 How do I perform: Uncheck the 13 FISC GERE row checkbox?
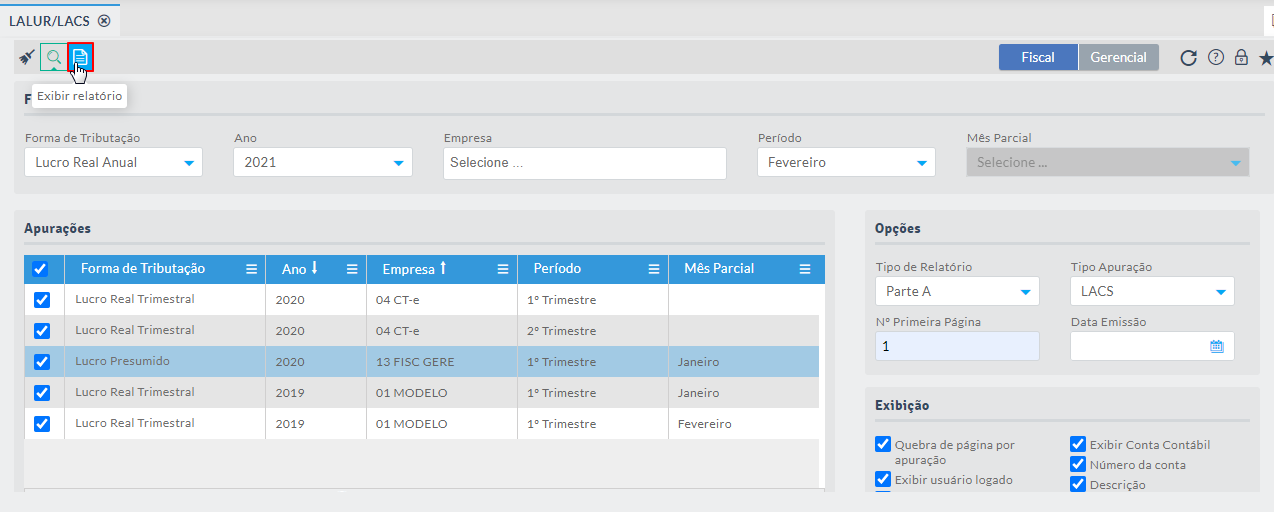point(42,362)
